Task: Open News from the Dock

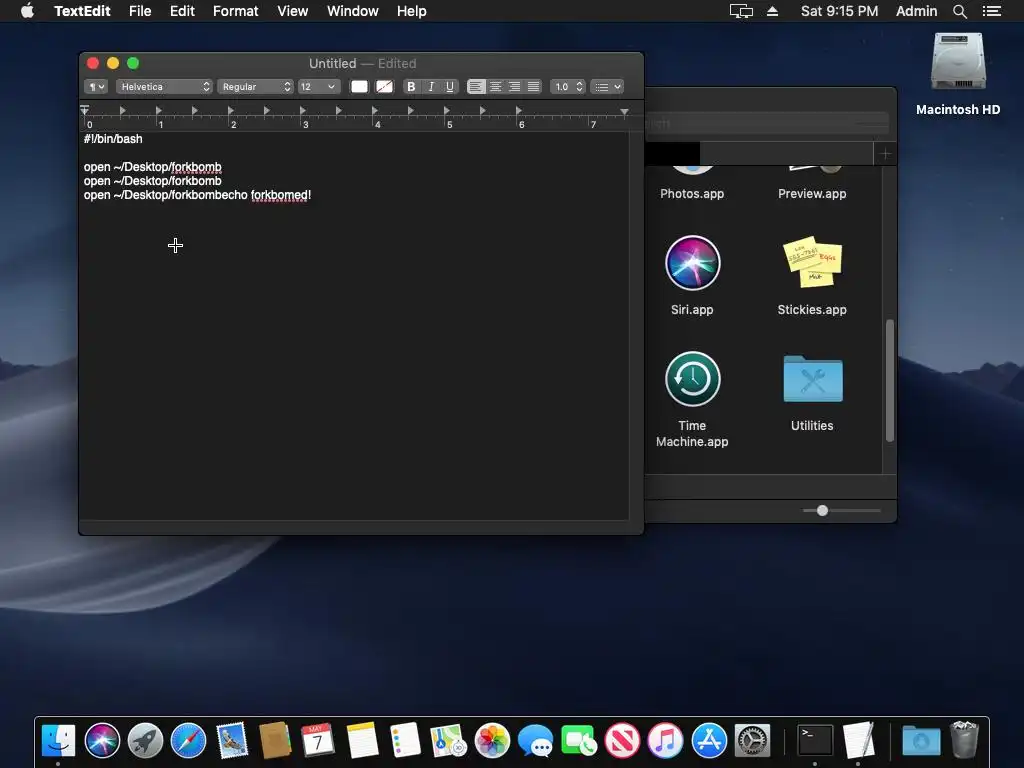Action: coord(622,741)
